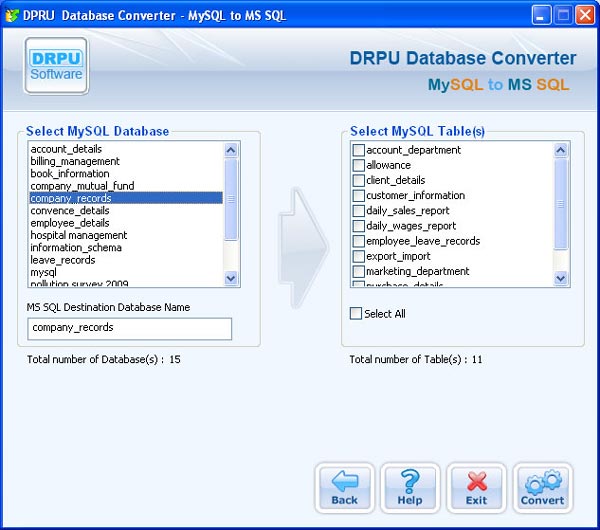This screenshot has height=530, width=600.
Task: Click the table list scrollbar thumb
Action: (561, 204)
